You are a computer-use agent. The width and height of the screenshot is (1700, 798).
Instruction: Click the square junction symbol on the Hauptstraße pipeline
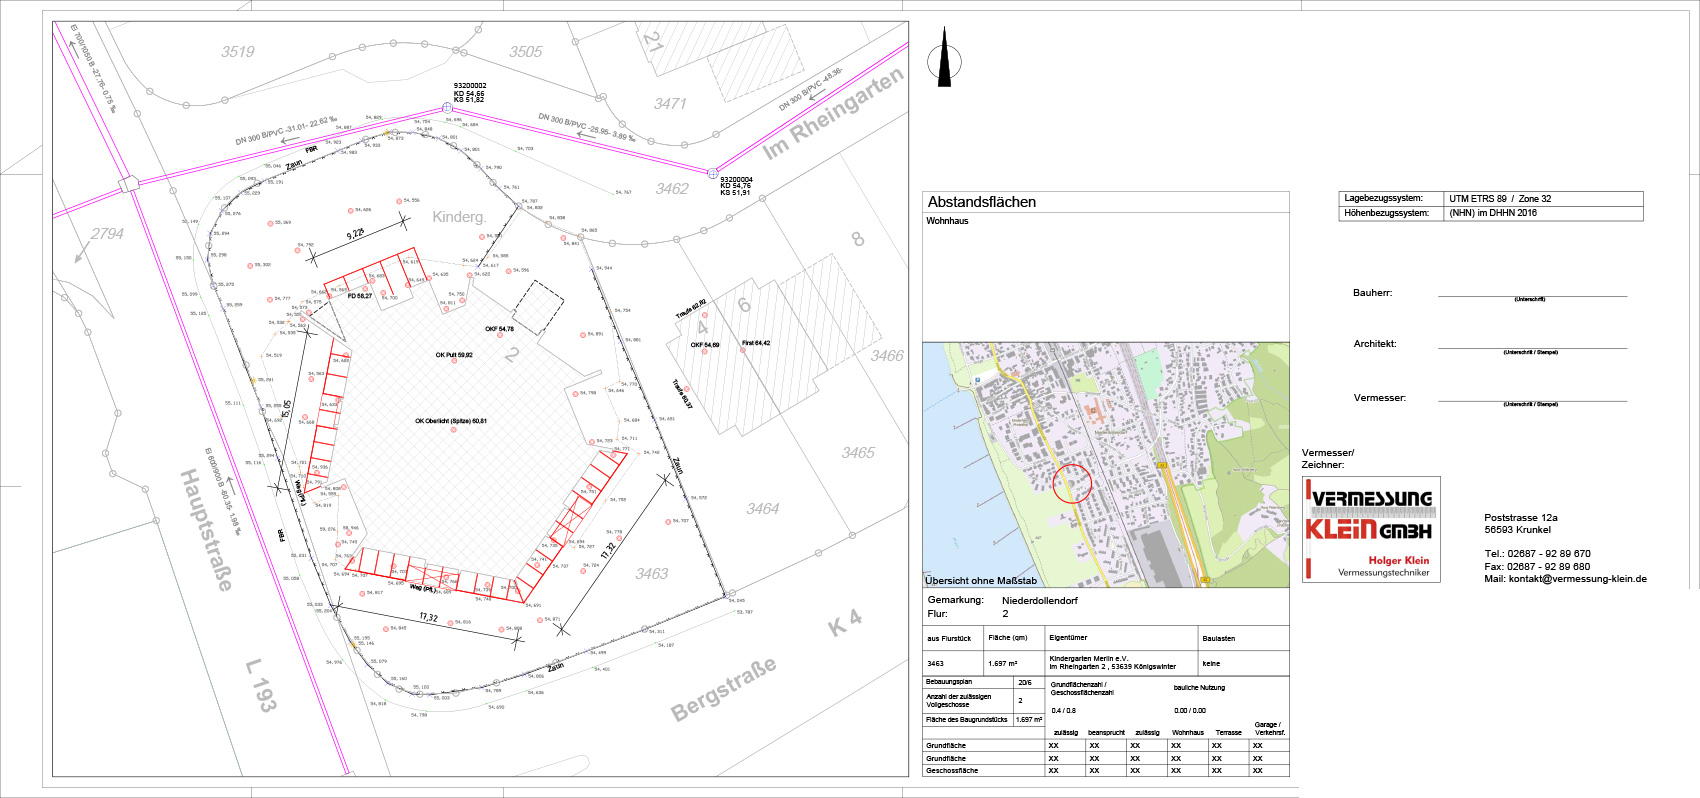click(x=128, y=184)
